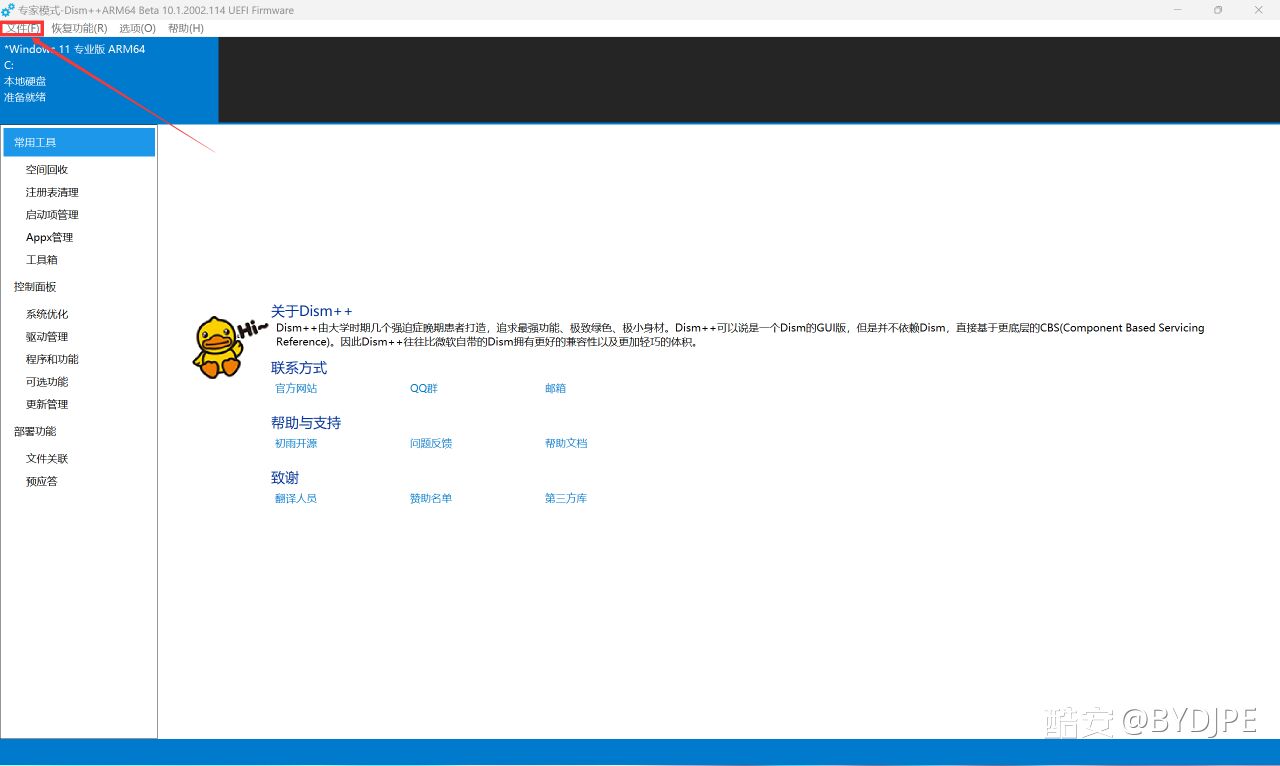Select the Windows 11 专业版 ARM64 image tile
This screenshot has height=766, width=1280.
pos(109,80)
